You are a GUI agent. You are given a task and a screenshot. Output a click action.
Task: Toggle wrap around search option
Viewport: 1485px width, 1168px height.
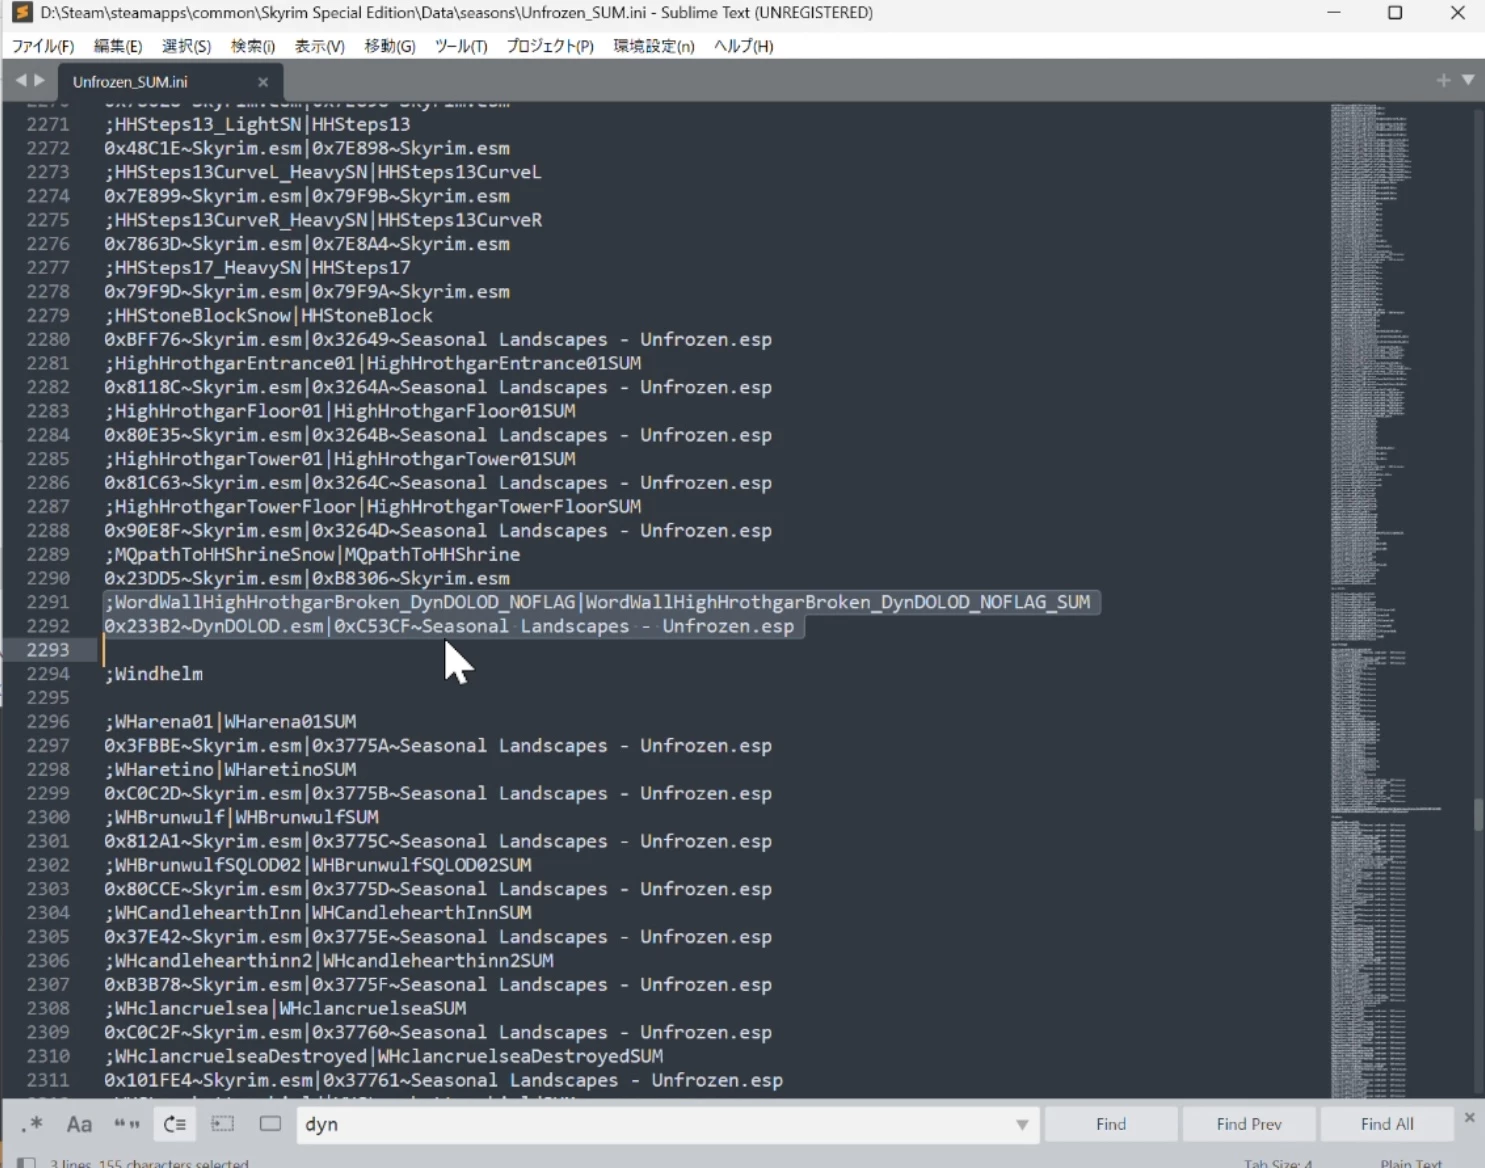click(175, 1124)
